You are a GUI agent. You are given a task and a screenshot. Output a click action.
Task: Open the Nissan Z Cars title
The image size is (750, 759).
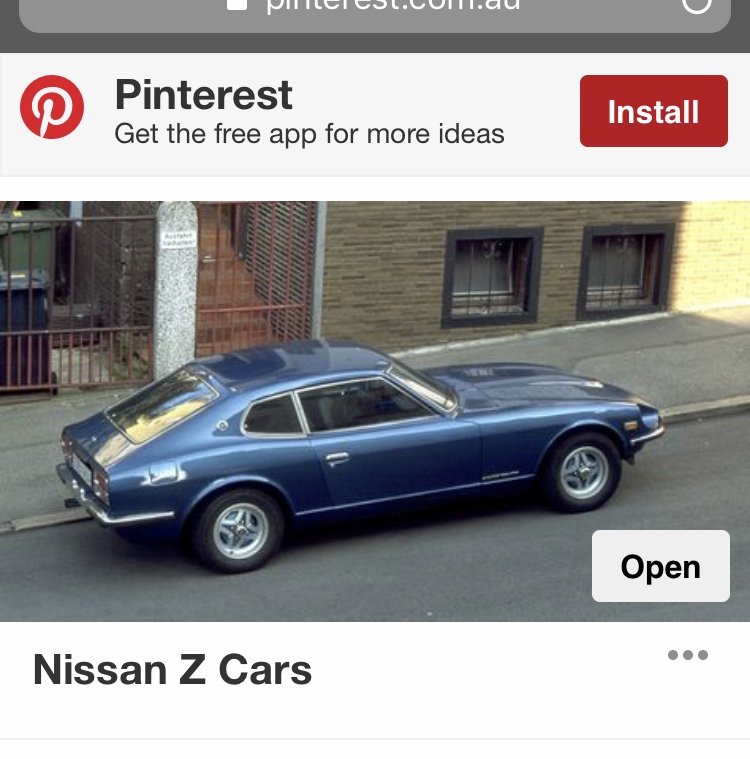[172, 670]
